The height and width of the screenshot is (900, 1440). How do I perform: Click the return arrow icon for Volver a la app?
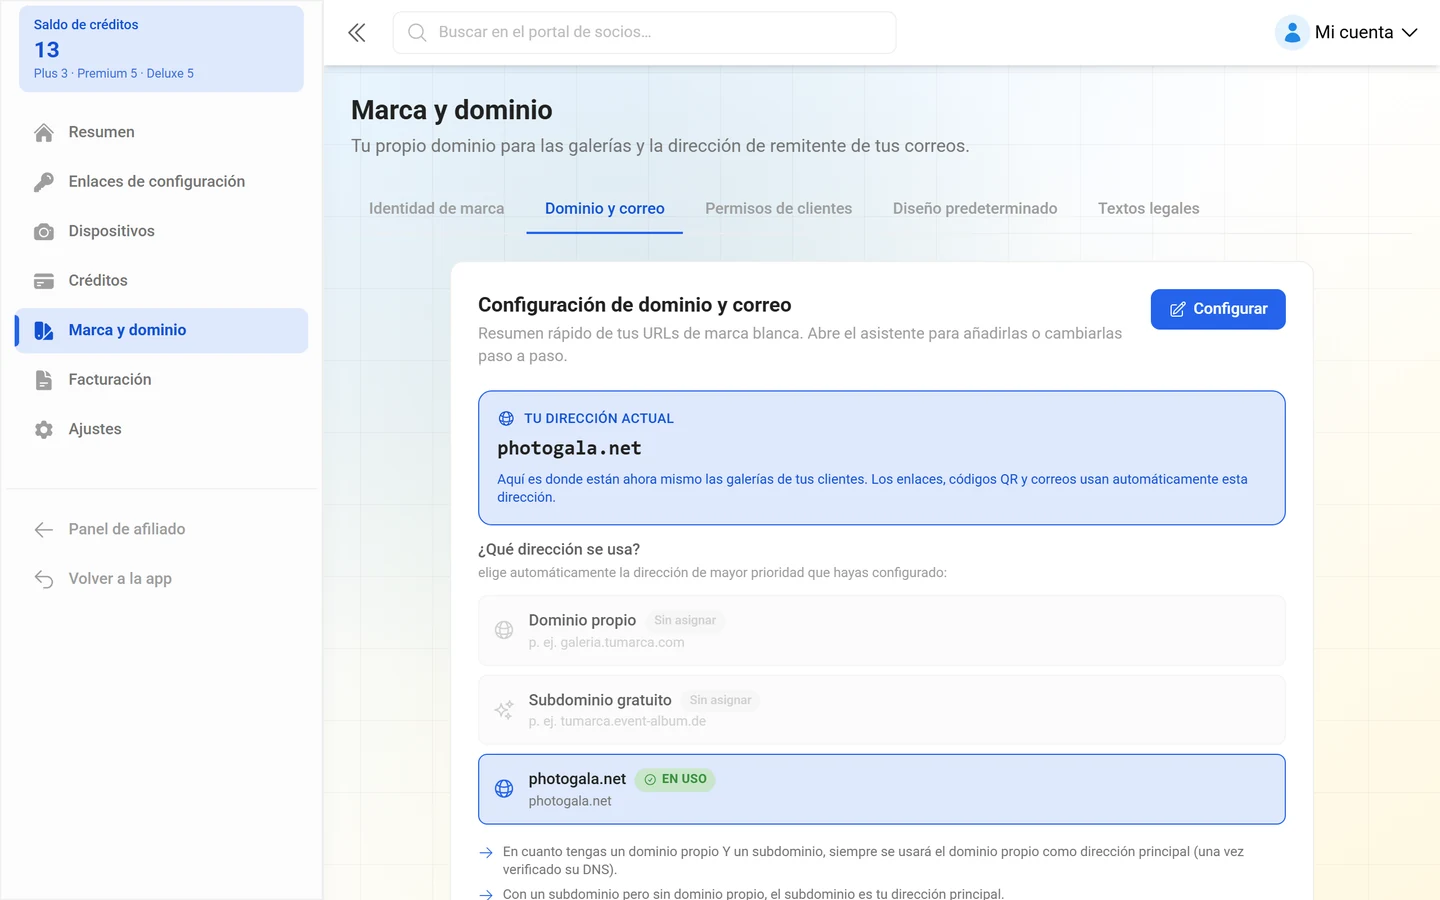point(44,579)
